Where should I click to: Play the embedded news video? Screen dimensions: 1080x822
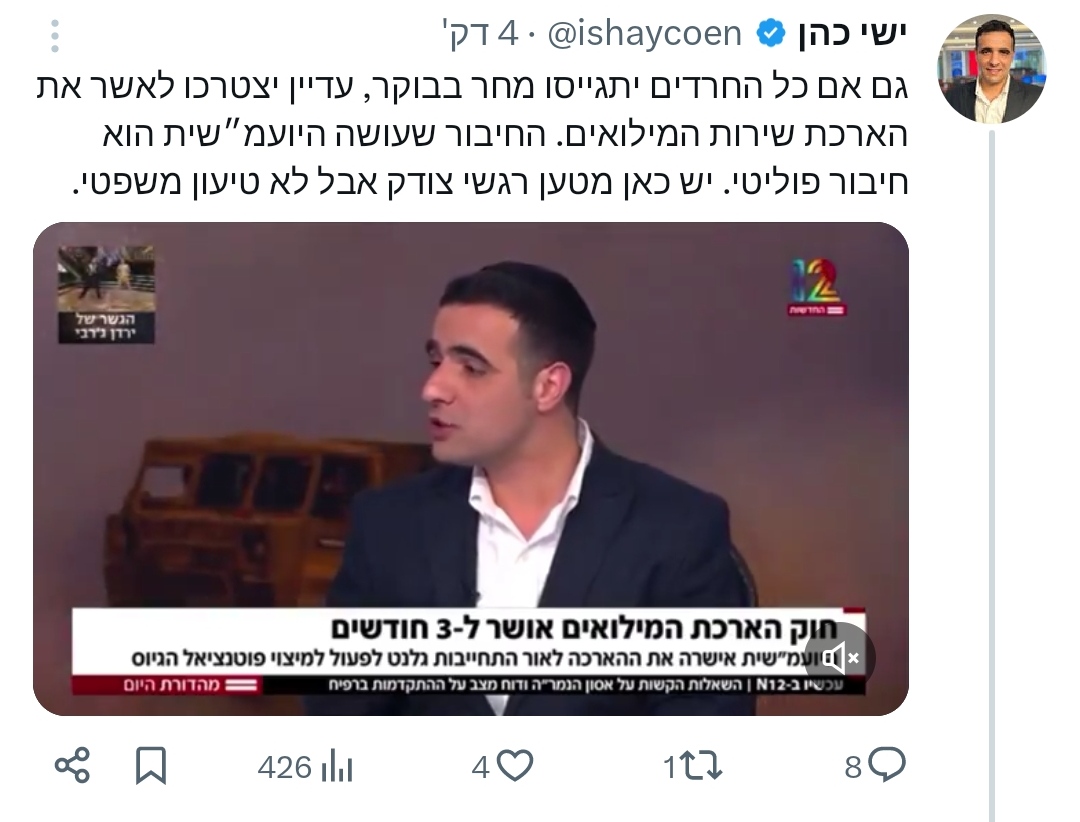[x=470, y=469]
